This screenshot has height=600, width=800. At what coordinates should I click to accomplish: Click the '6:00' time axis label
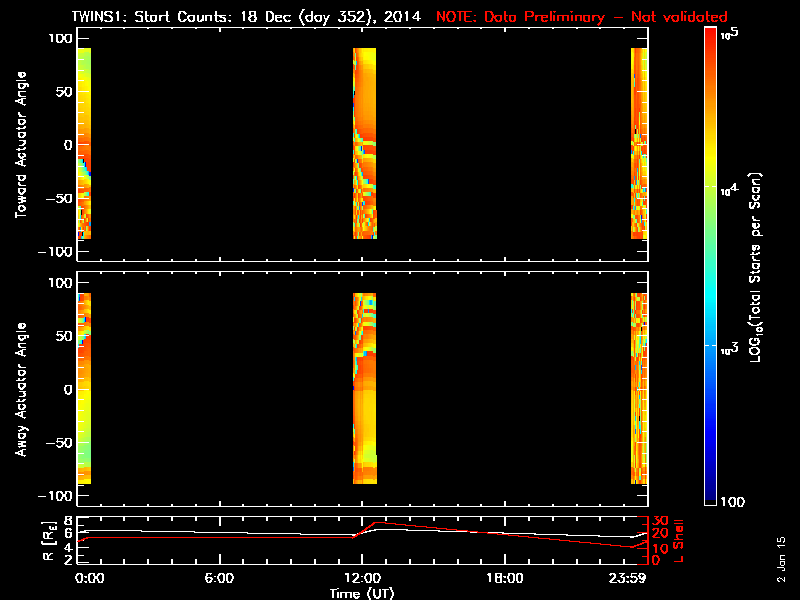click(x=219, y=578)
